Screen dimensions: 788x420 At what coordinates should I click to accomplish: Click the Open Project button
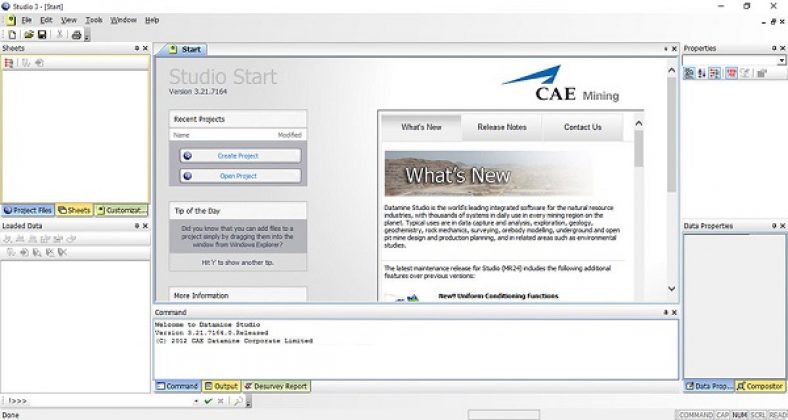click(240, 176)
